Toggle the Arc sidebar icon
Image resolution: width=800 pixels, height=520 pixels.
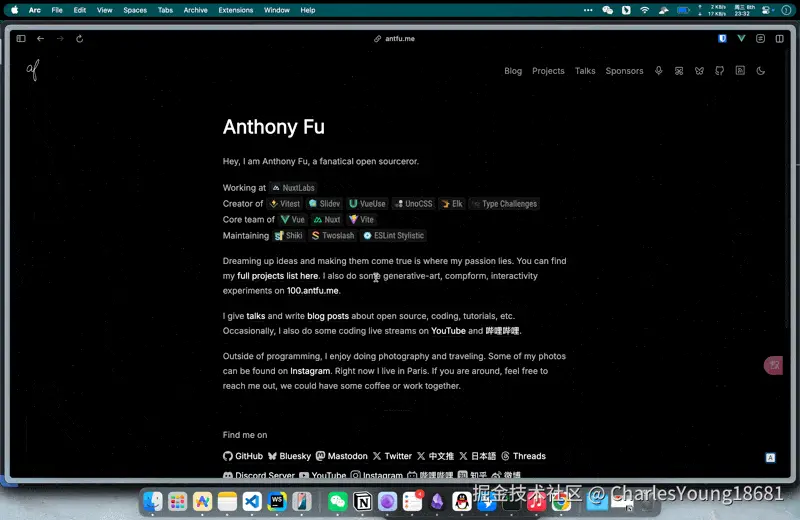click(21, 39)
